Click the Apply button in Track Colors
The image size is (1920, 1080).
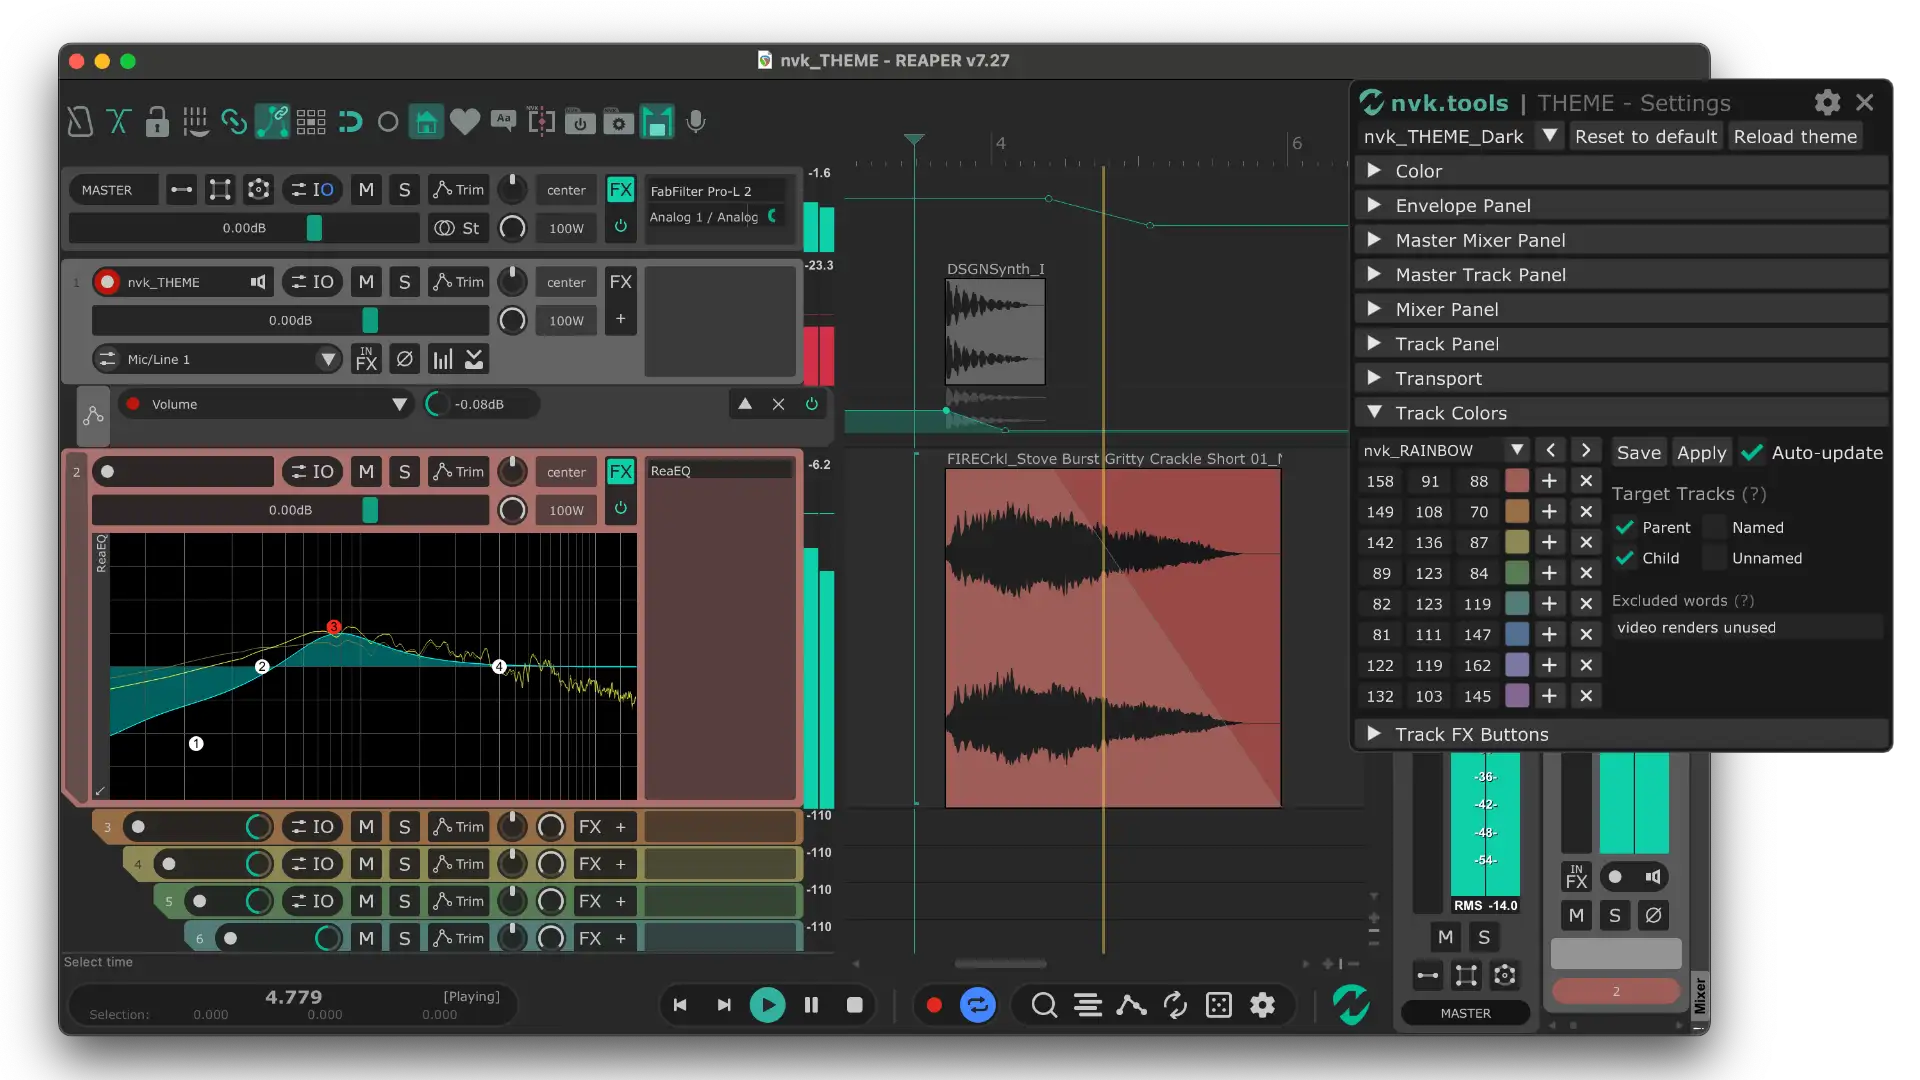click(1701, 452)
